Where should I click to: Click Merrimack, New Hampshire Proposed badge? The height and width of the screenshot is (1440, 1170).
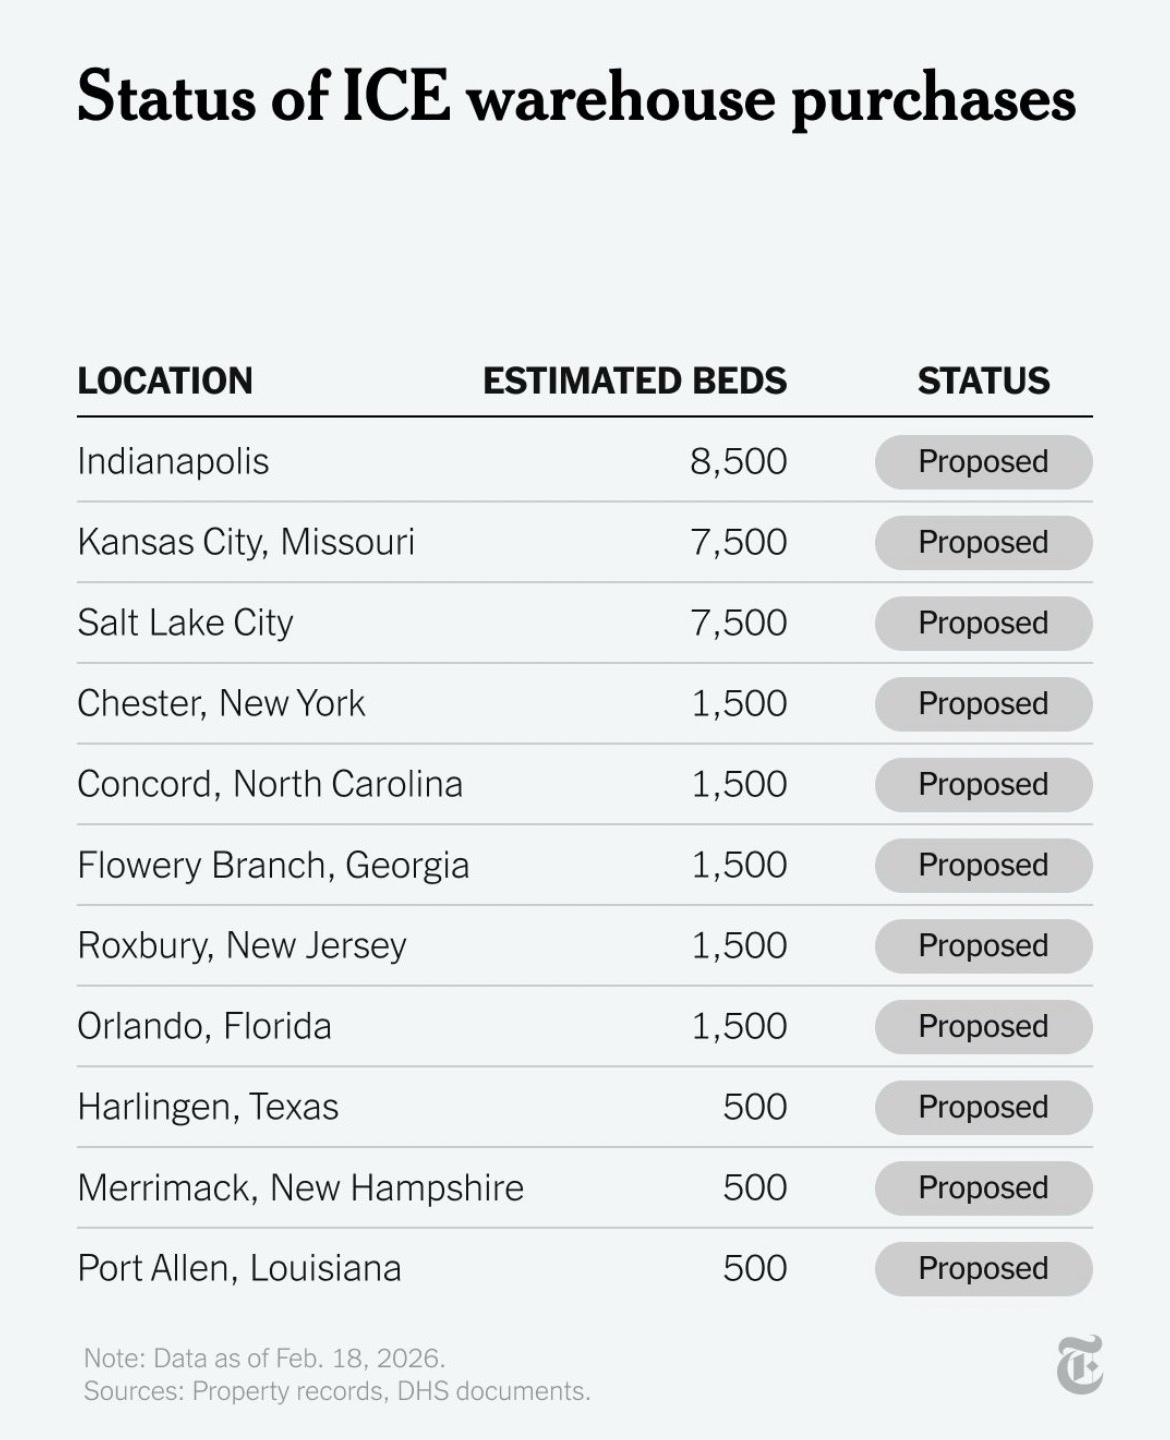(x=983, y=1188)
